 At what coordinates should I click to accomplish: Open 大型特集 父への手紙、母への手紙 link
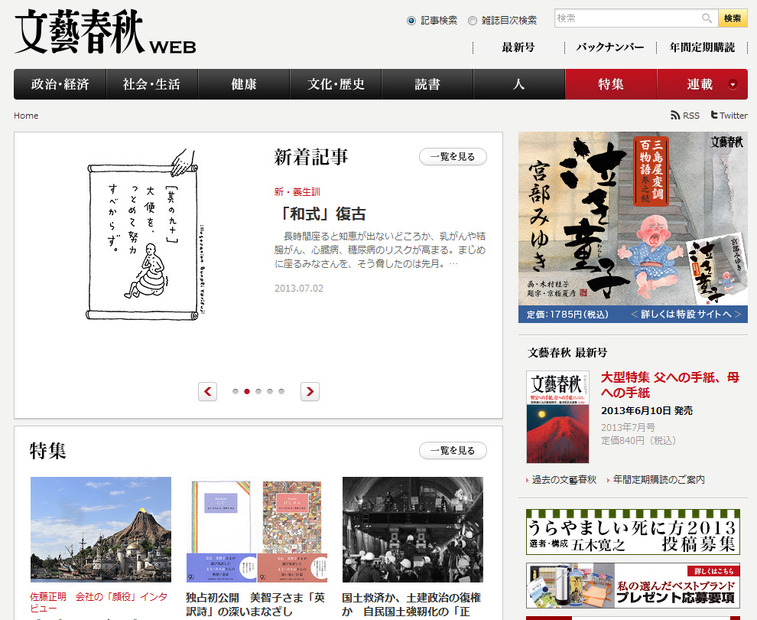click(x=670, y=385)
